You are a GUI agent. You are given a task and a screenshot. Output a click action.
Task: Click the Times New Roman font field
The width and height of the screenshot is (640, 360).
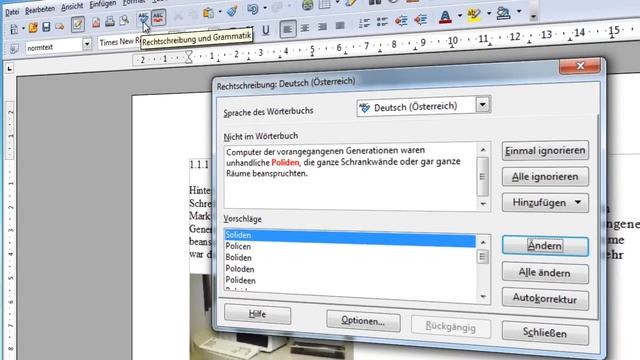click(x=119, y=42)
